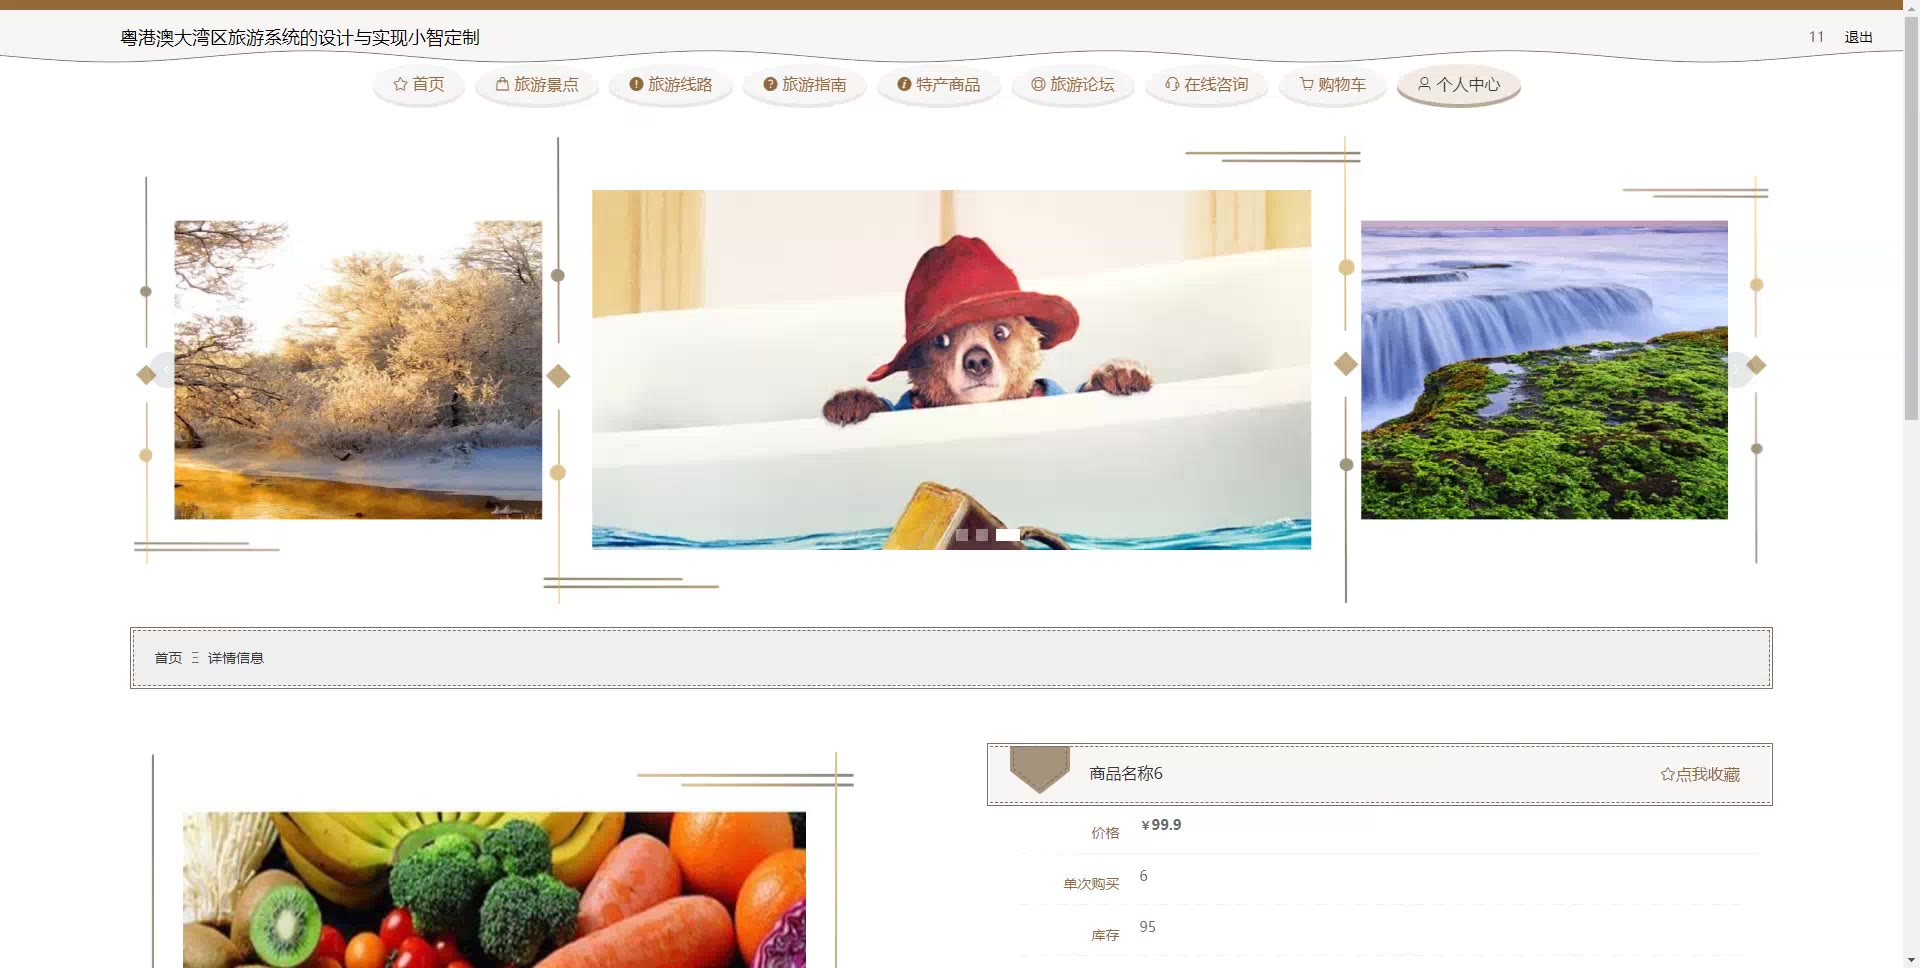Select 旅游指南 travel guide menu item
This screenshot has width=1920, height=968.
coord(805,85)
